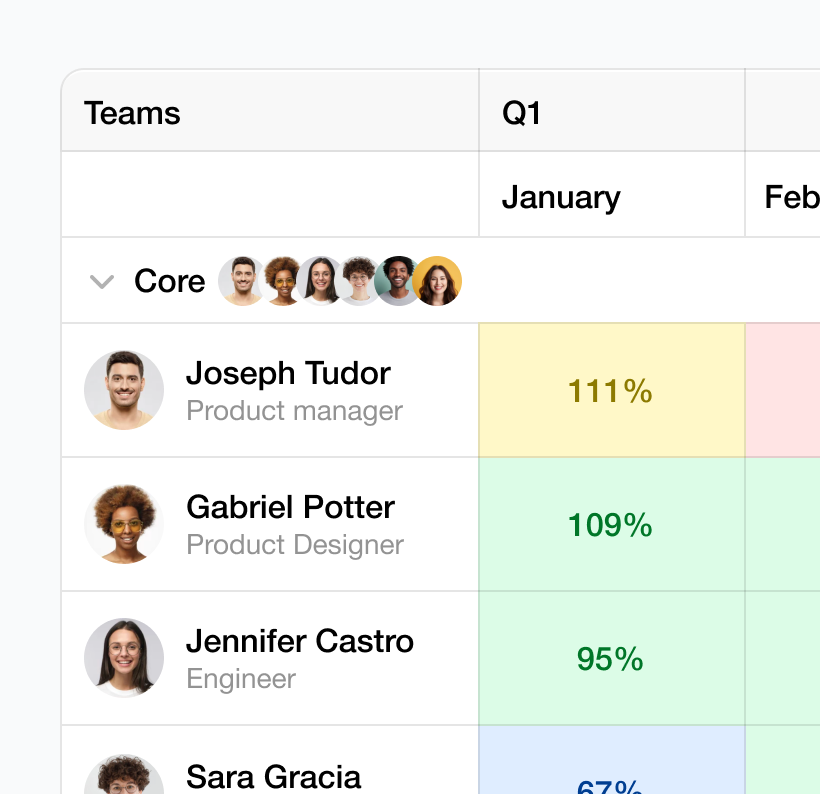Click Gabriel Potter's profile avatar
This screenshot has height=794, width=820.
[x=124, y=524]
